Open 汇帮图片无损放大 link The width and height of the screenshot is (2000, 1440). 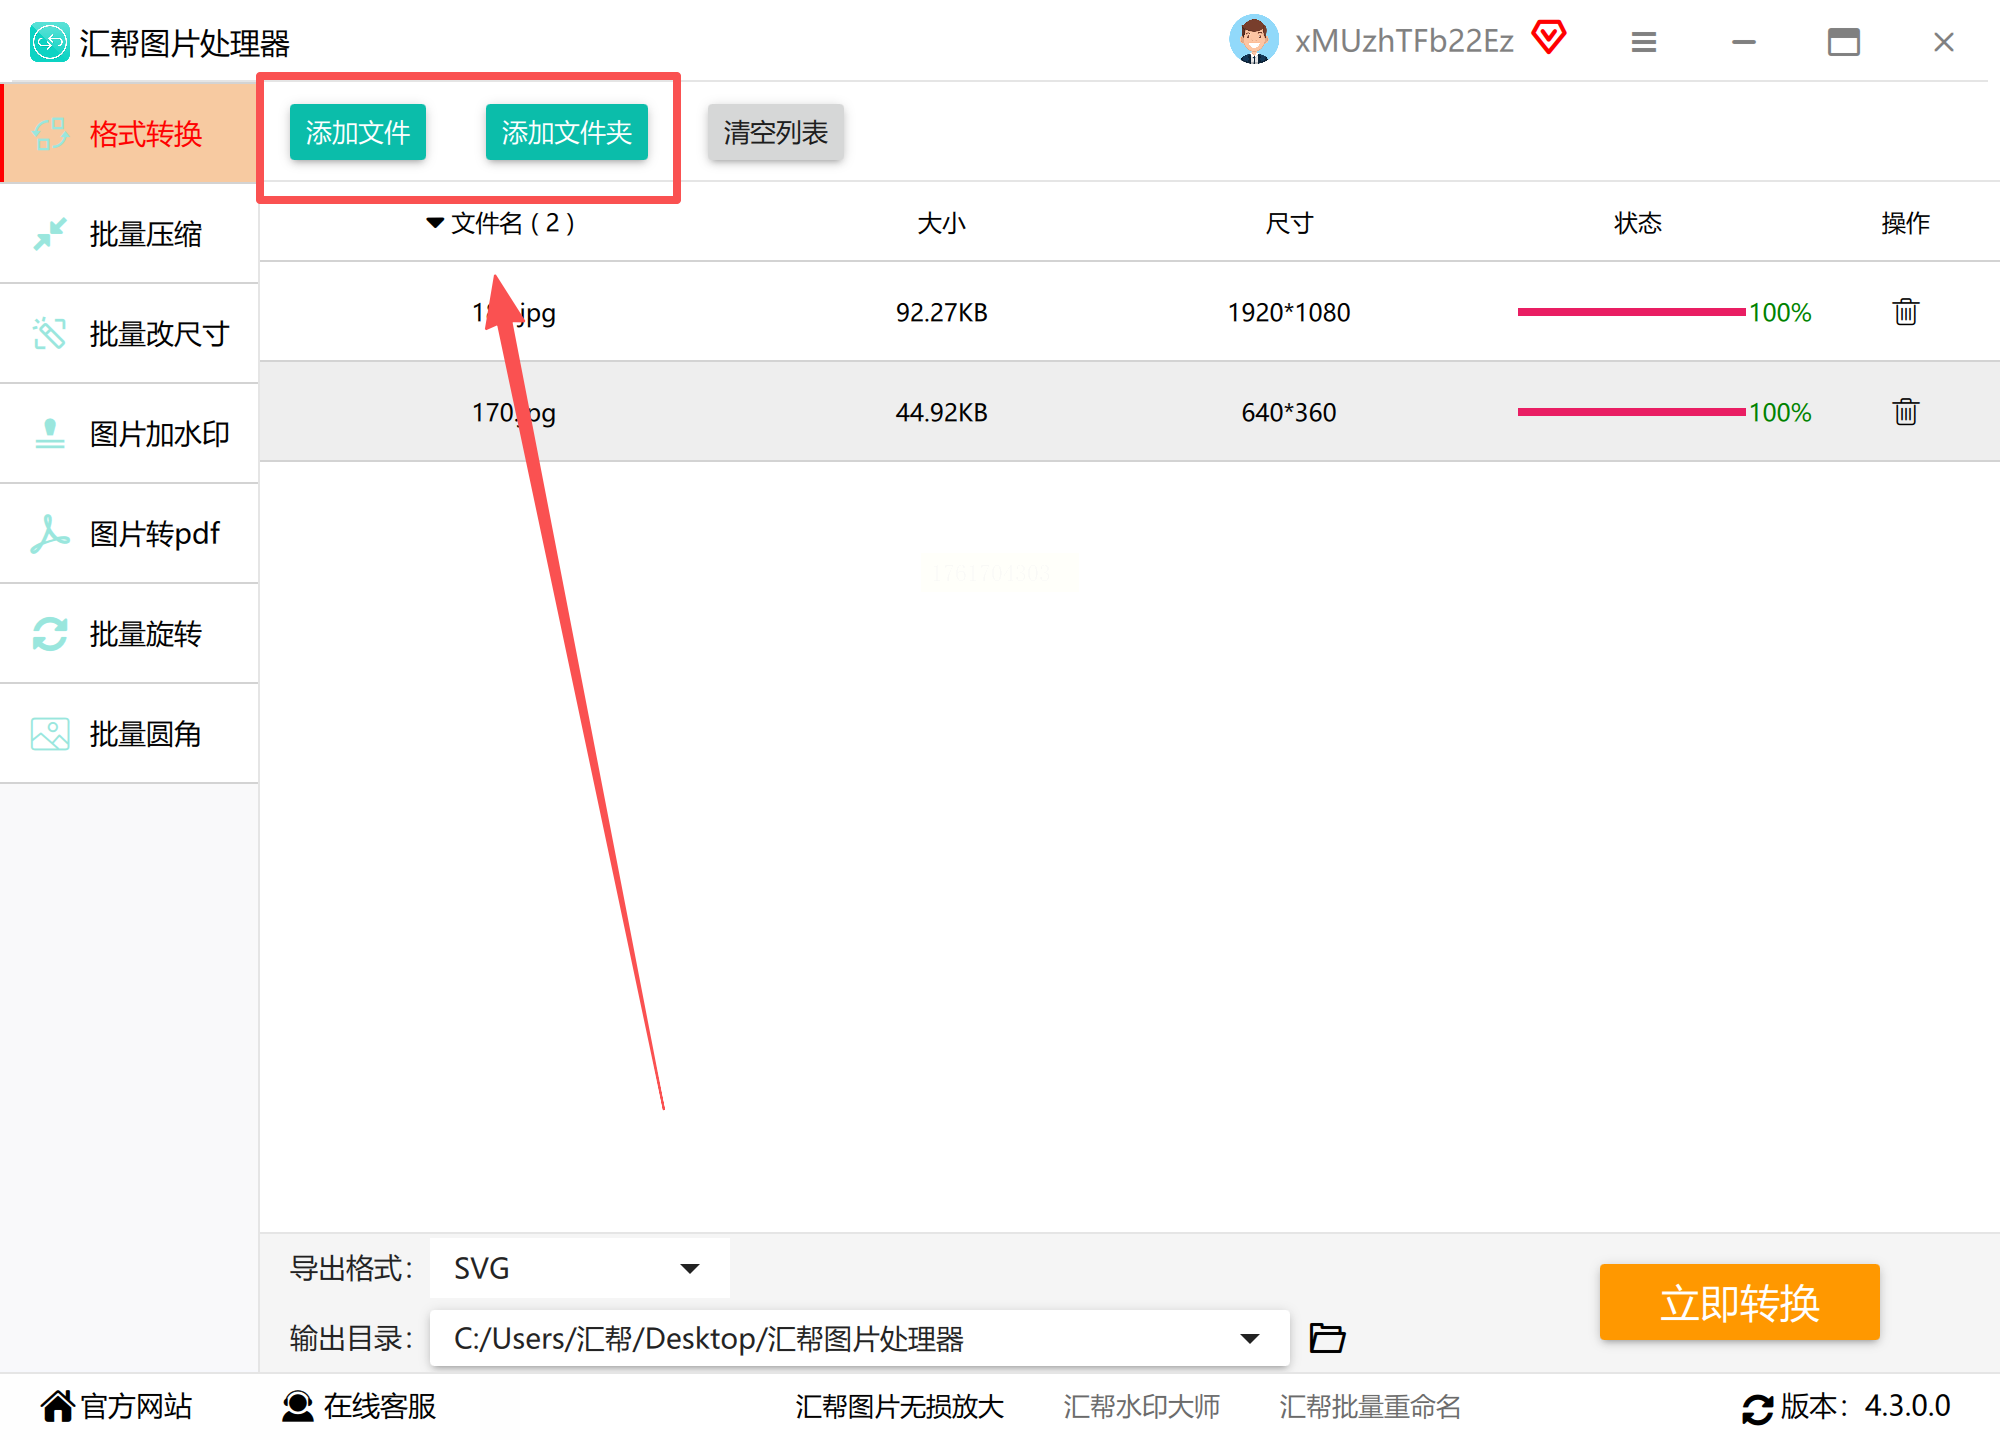click(x=899, y=1406)
